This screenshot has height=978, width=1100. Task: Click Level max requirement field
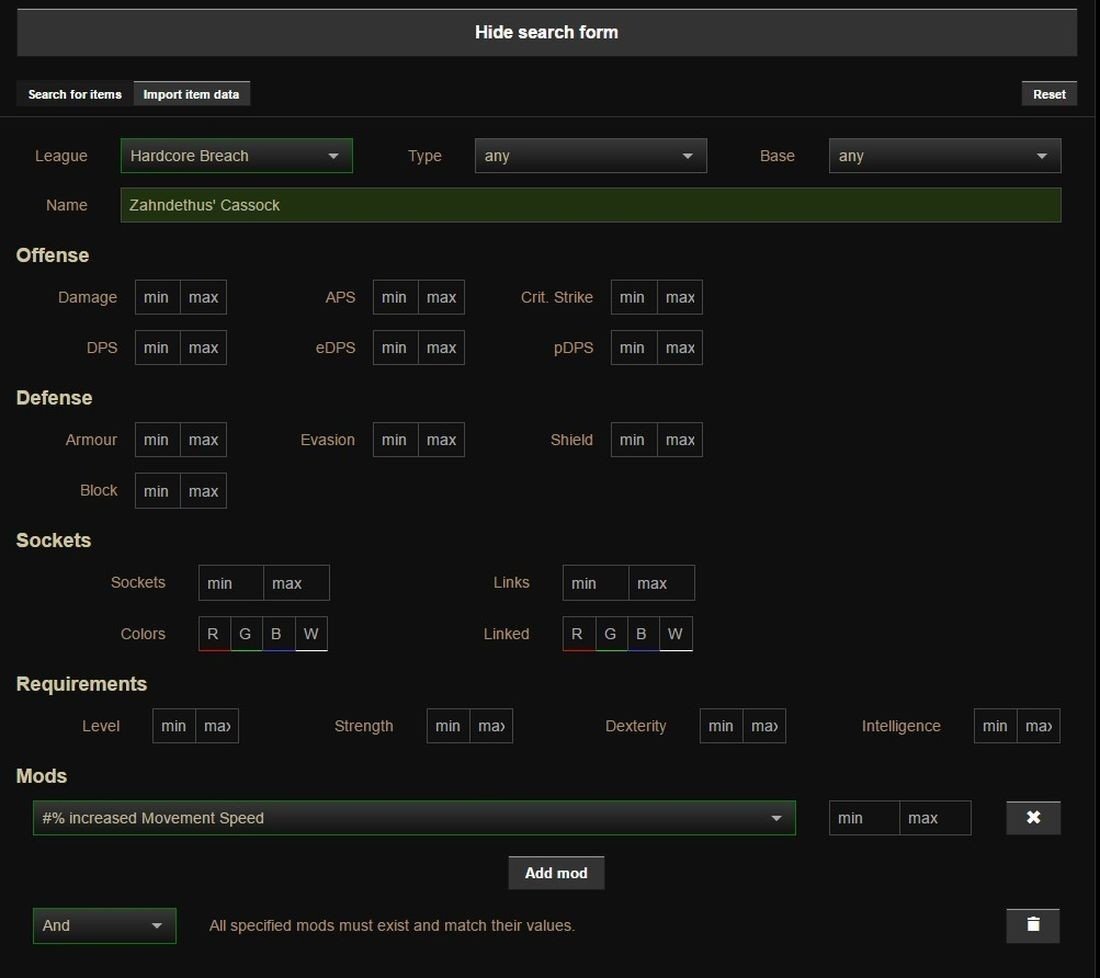pos(217,726)
